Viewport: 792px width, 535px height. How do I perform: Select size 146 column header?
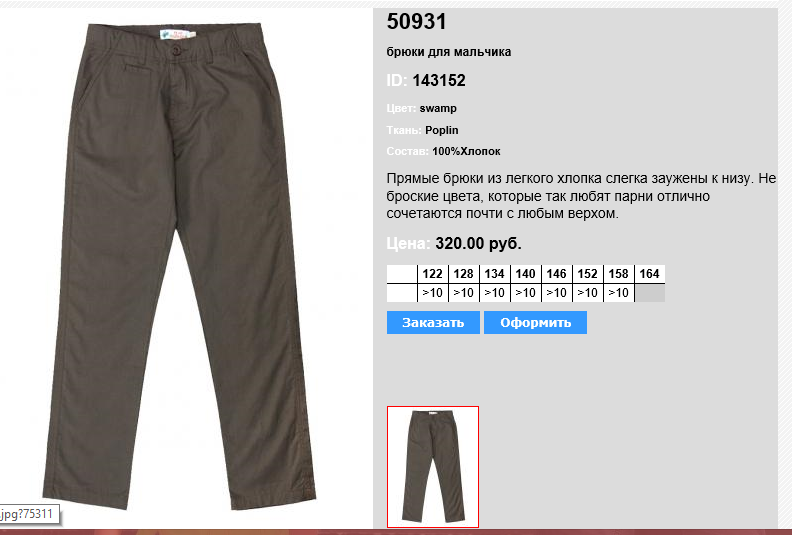[557, 274]
